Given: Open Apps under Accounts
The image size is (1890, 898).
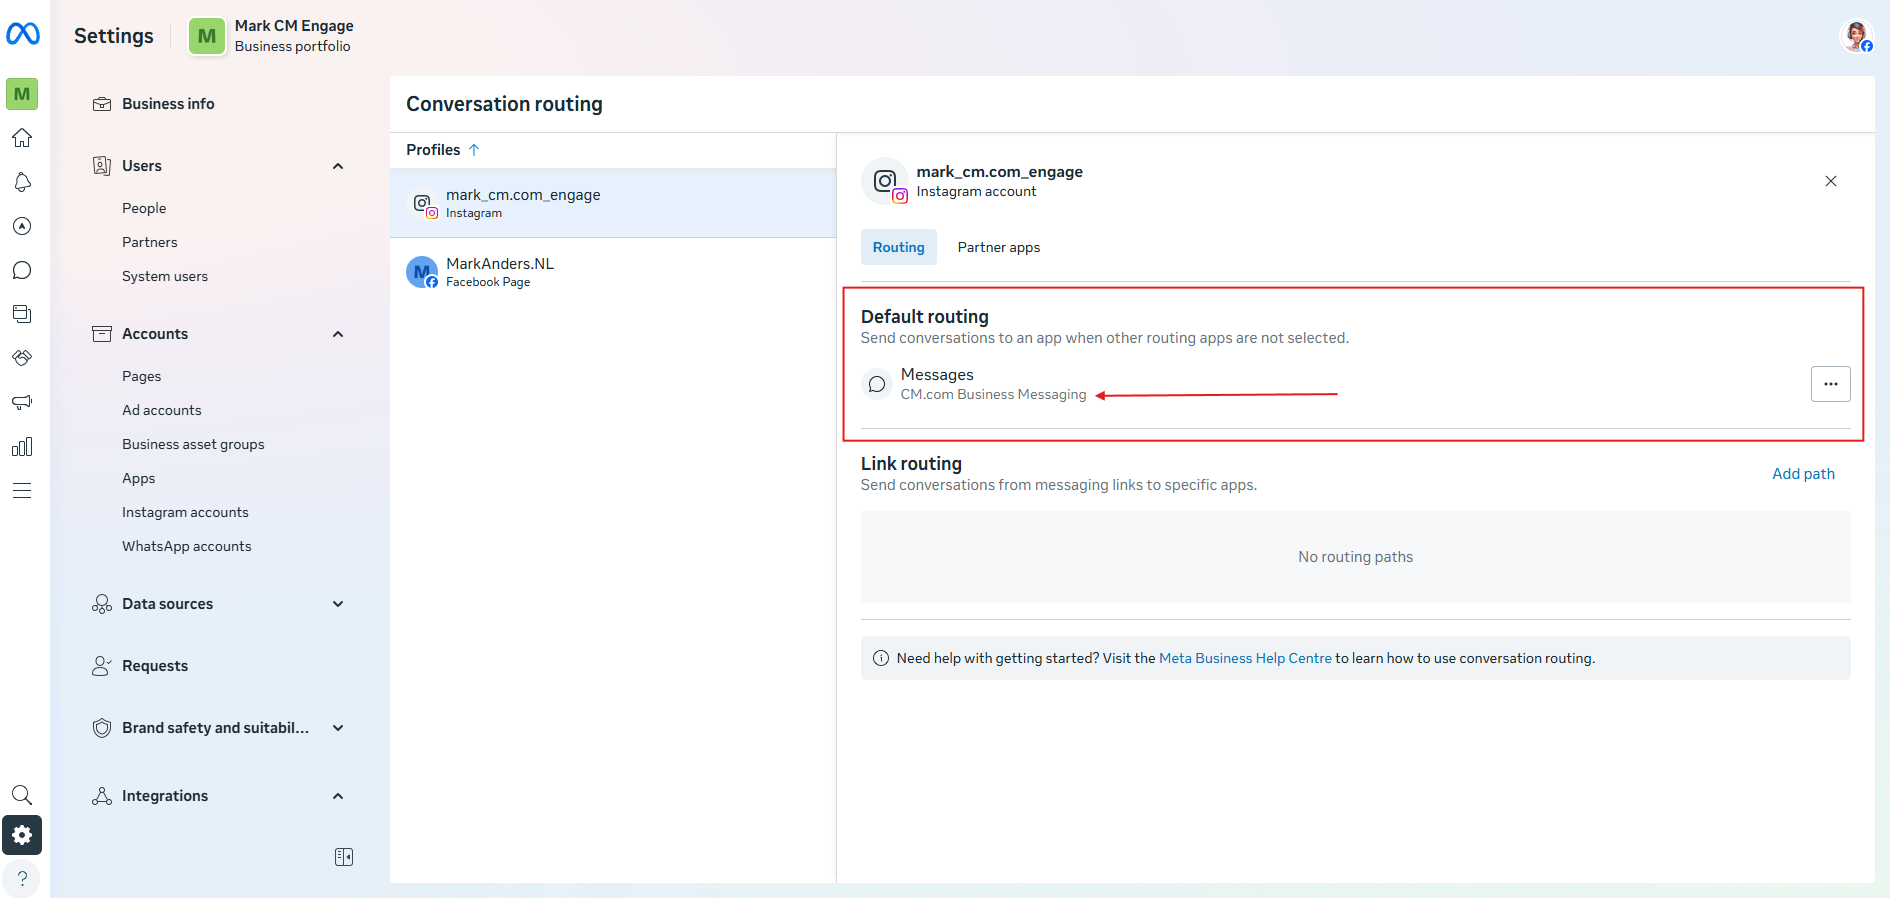Looking at the screenshot, I should click(138, 478).
